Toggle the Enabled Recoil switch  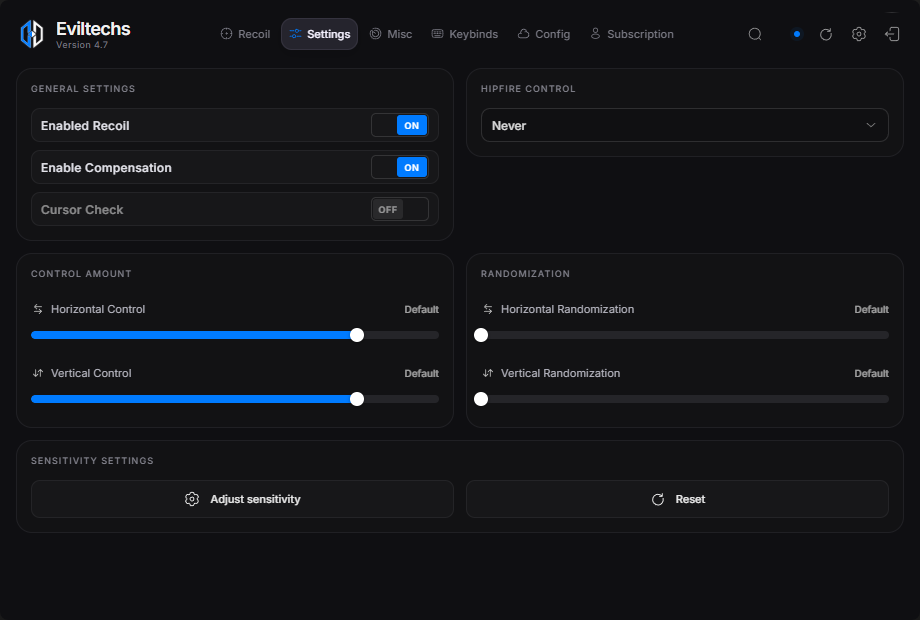pos(400,126)
